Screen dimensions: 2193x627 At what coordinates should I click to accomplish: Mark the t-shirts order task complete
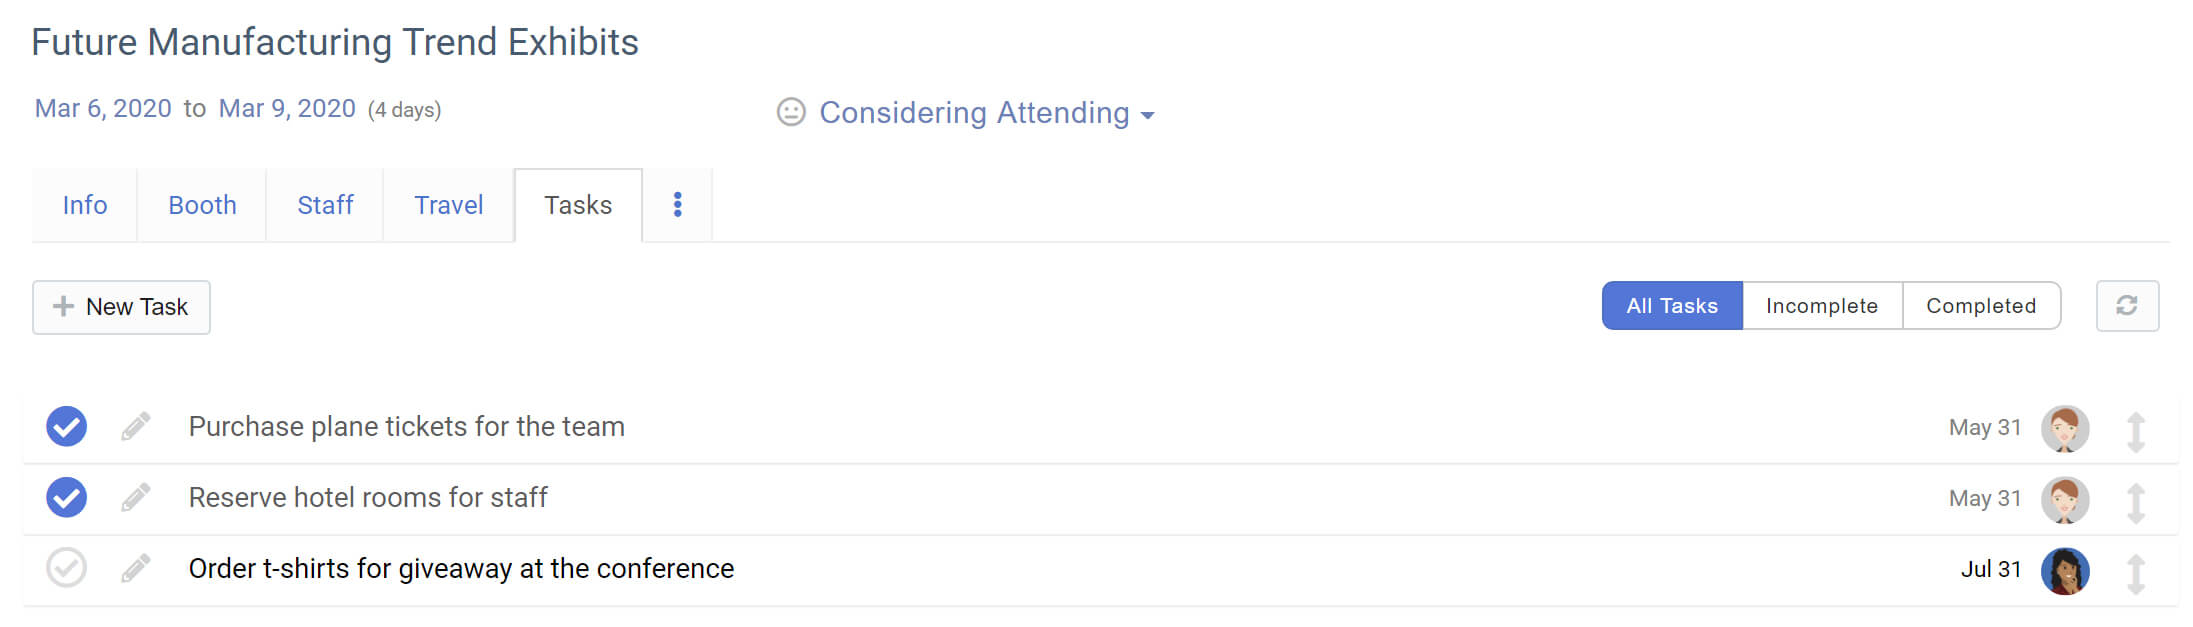[66, 568]
